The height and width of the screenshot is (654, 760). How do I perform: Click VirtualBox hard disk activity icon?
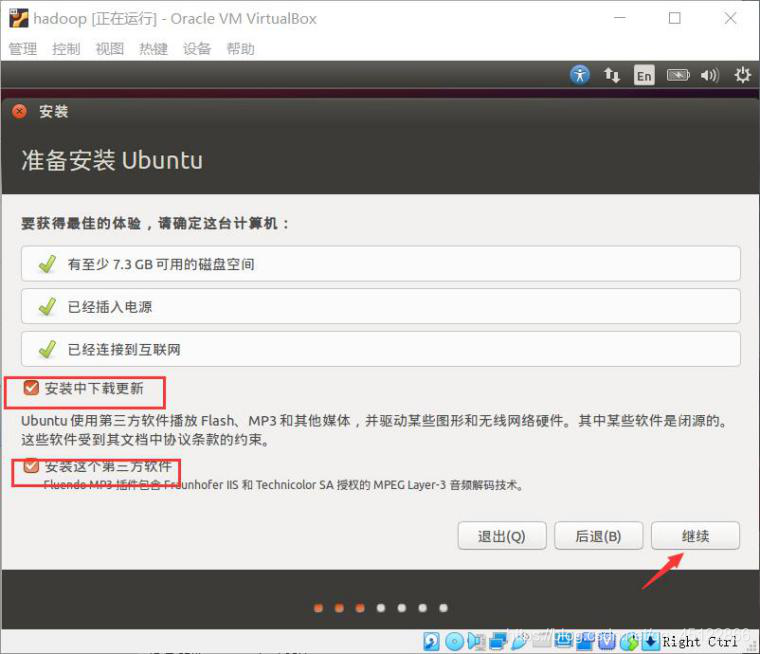[x=431, y=641]
